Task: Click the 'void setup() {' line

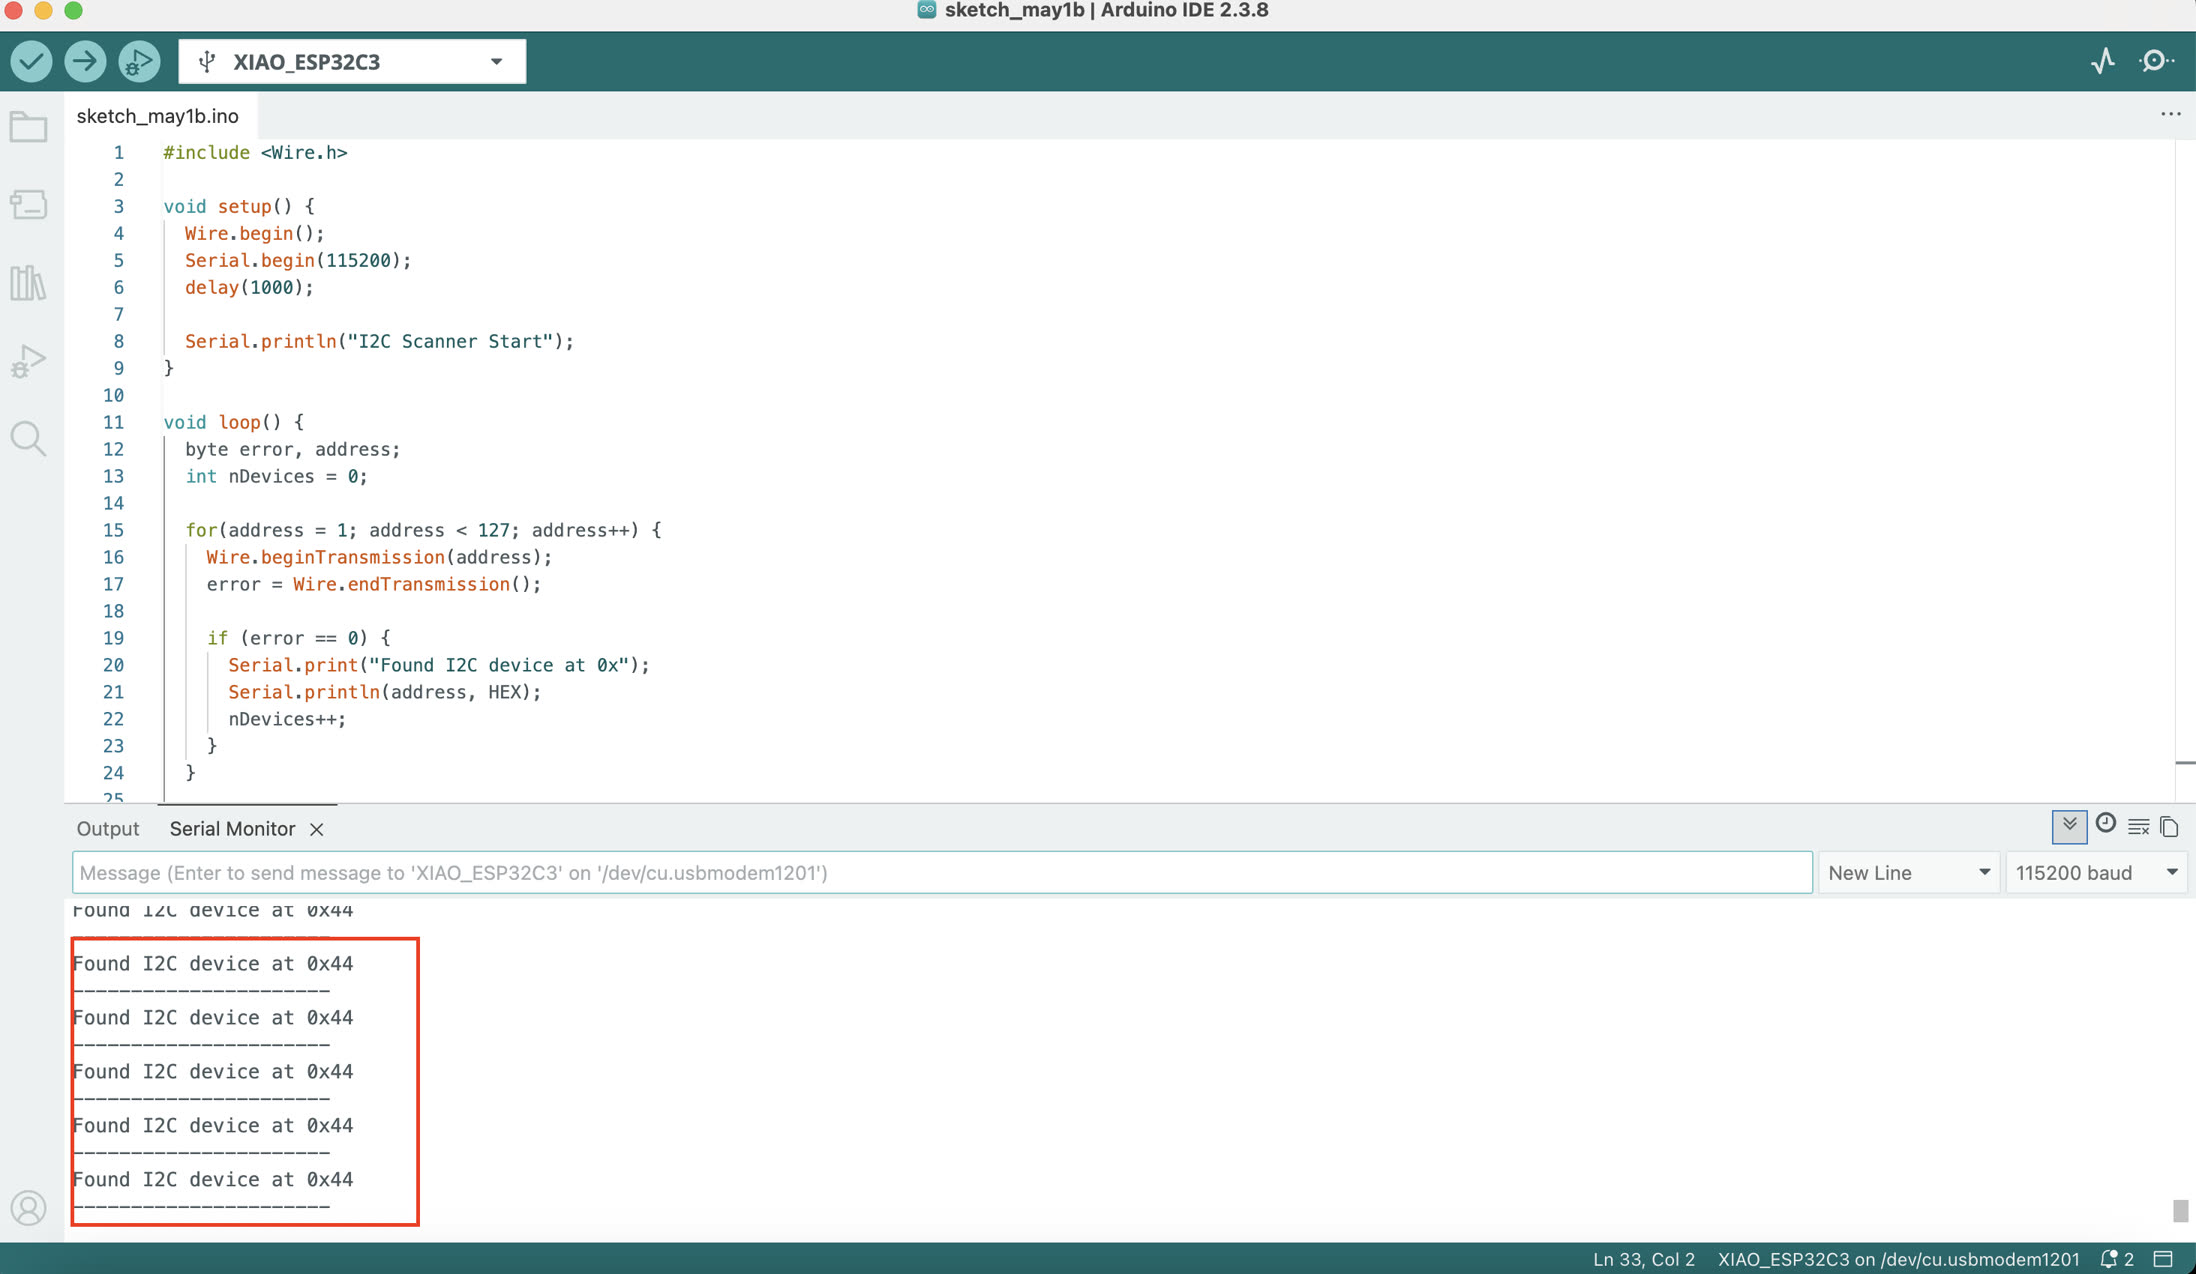Action: [x=239, y=206]
